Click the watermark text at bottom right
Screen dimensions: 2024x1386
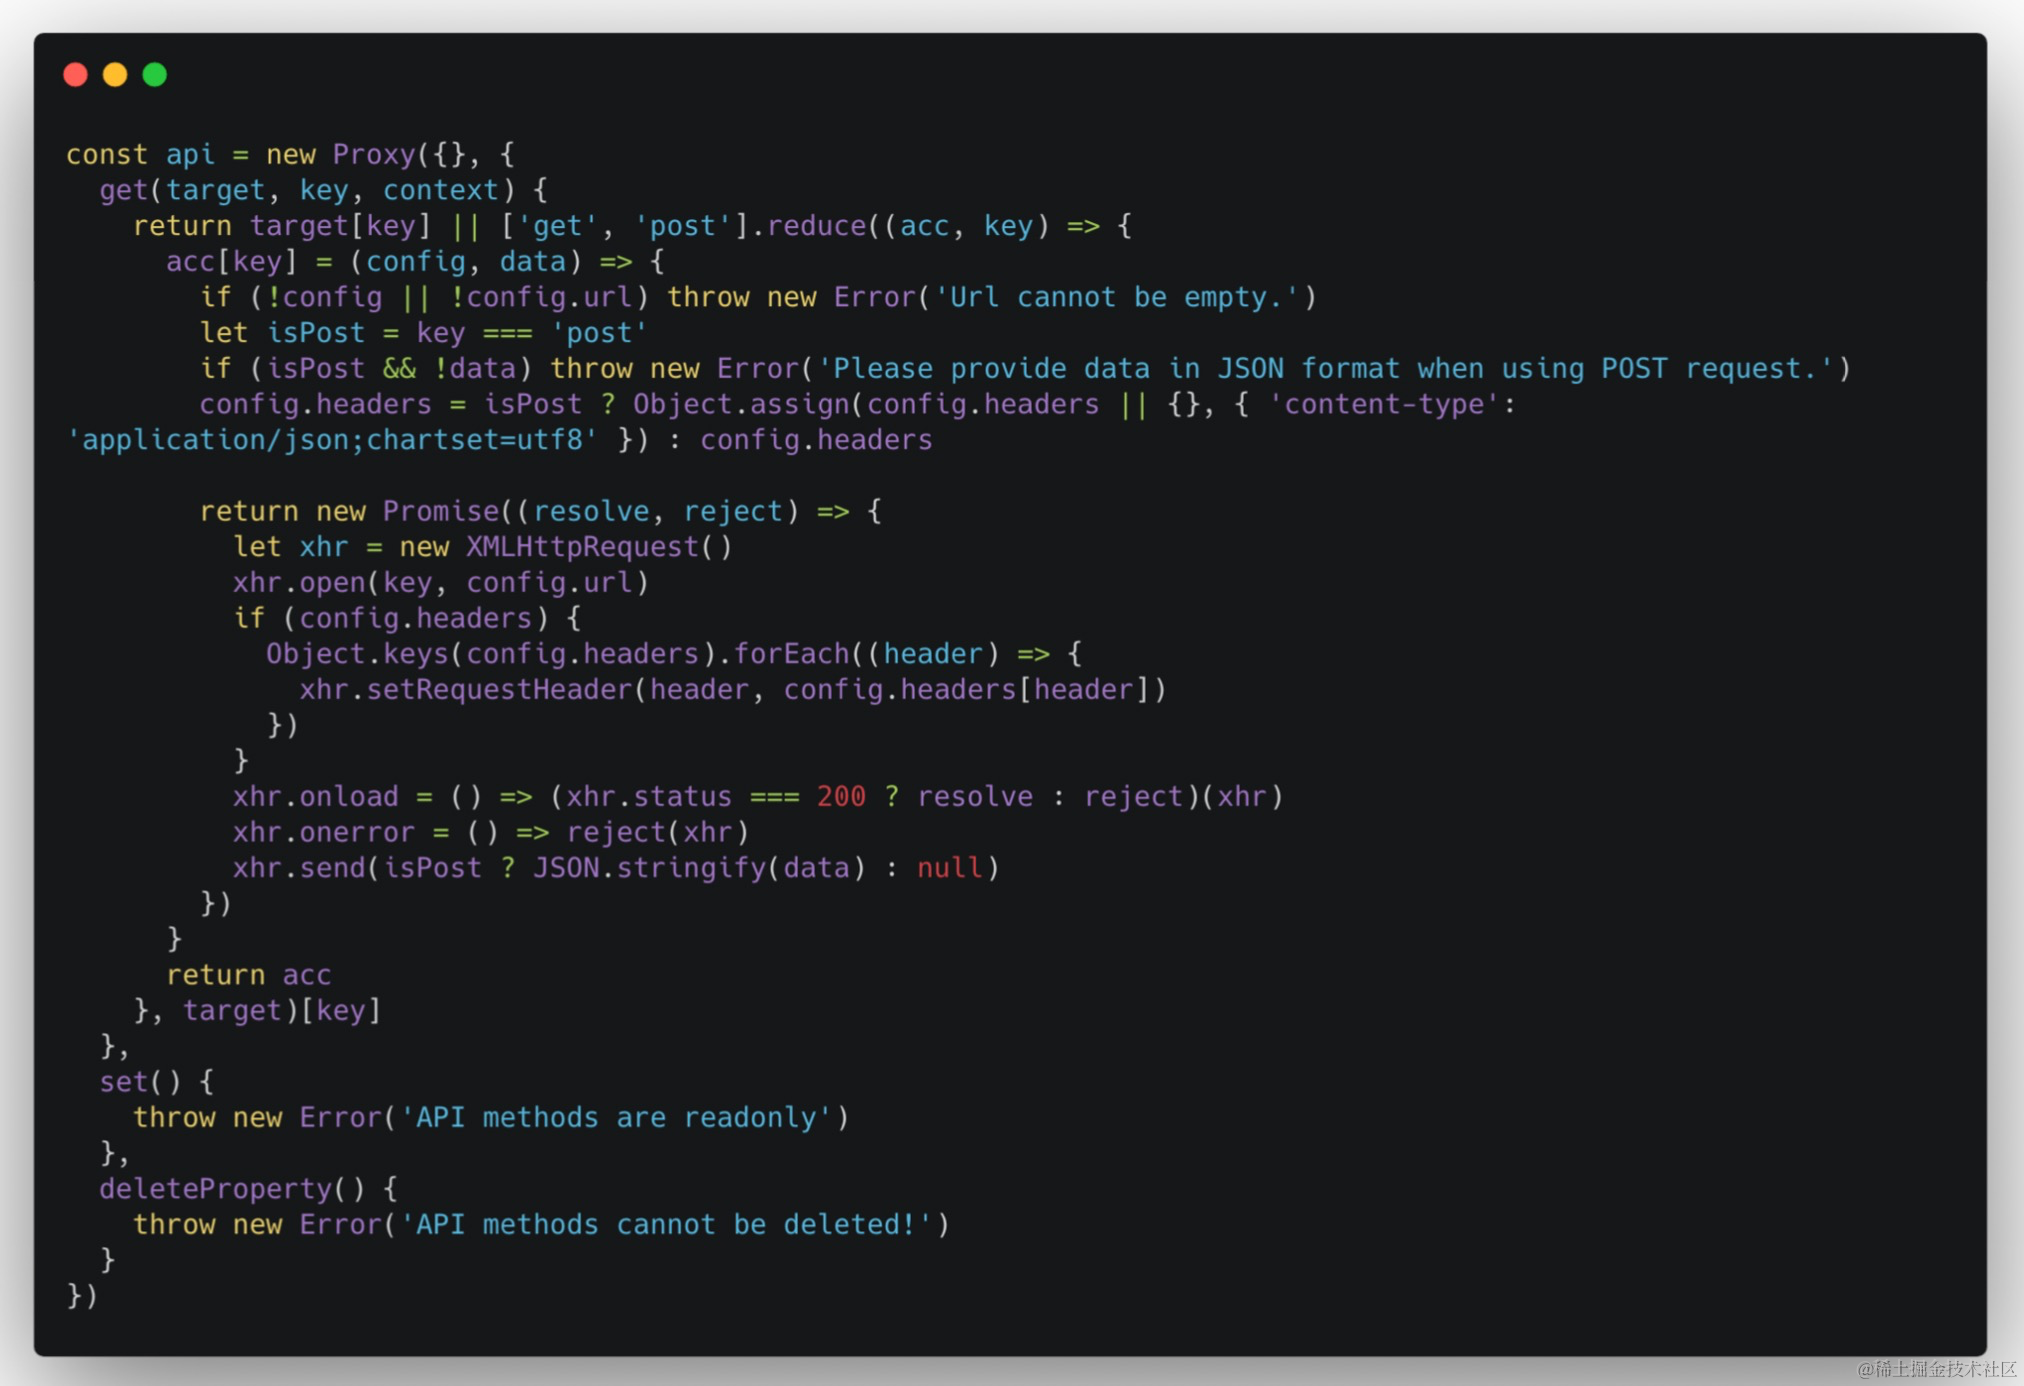click(x=1936, y=1369)
